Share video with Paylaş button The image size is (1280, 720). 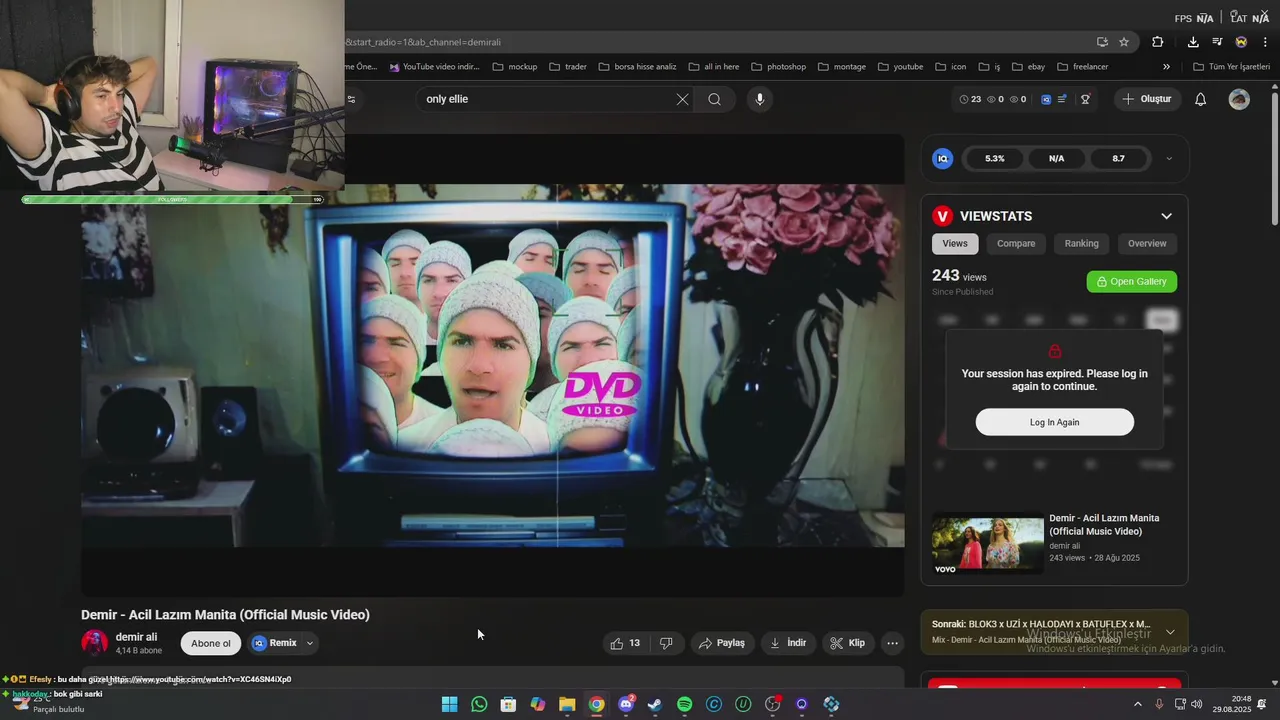pos(722,643)
